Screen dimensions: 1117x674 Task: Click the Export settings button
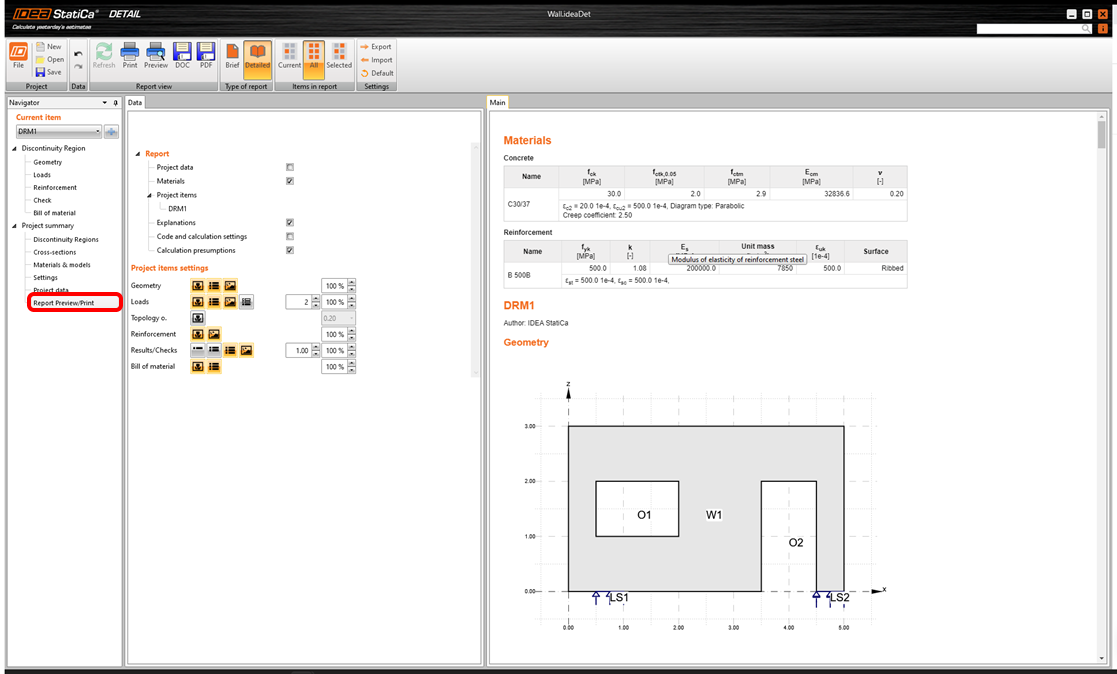pos(376,47)
